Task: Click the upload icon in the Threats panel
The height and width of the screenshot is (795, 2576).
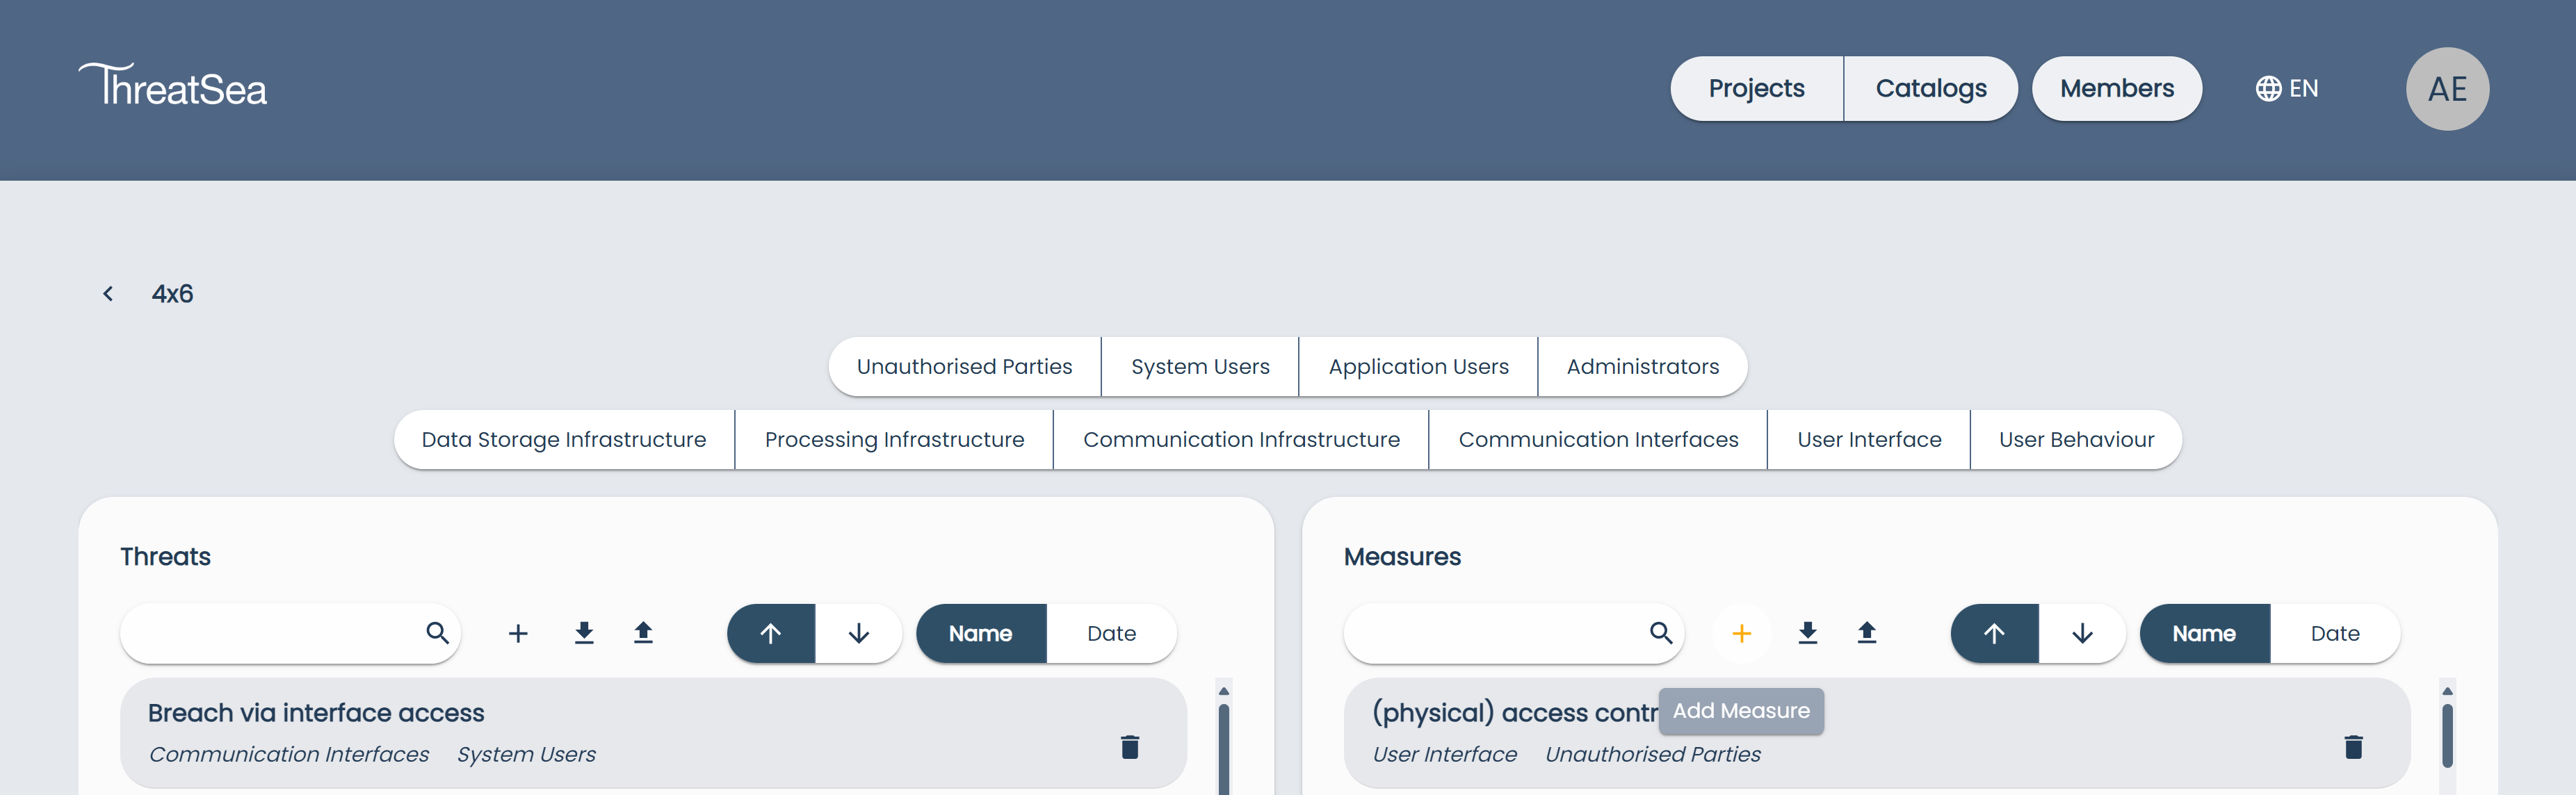Action: tap(643, 633)
